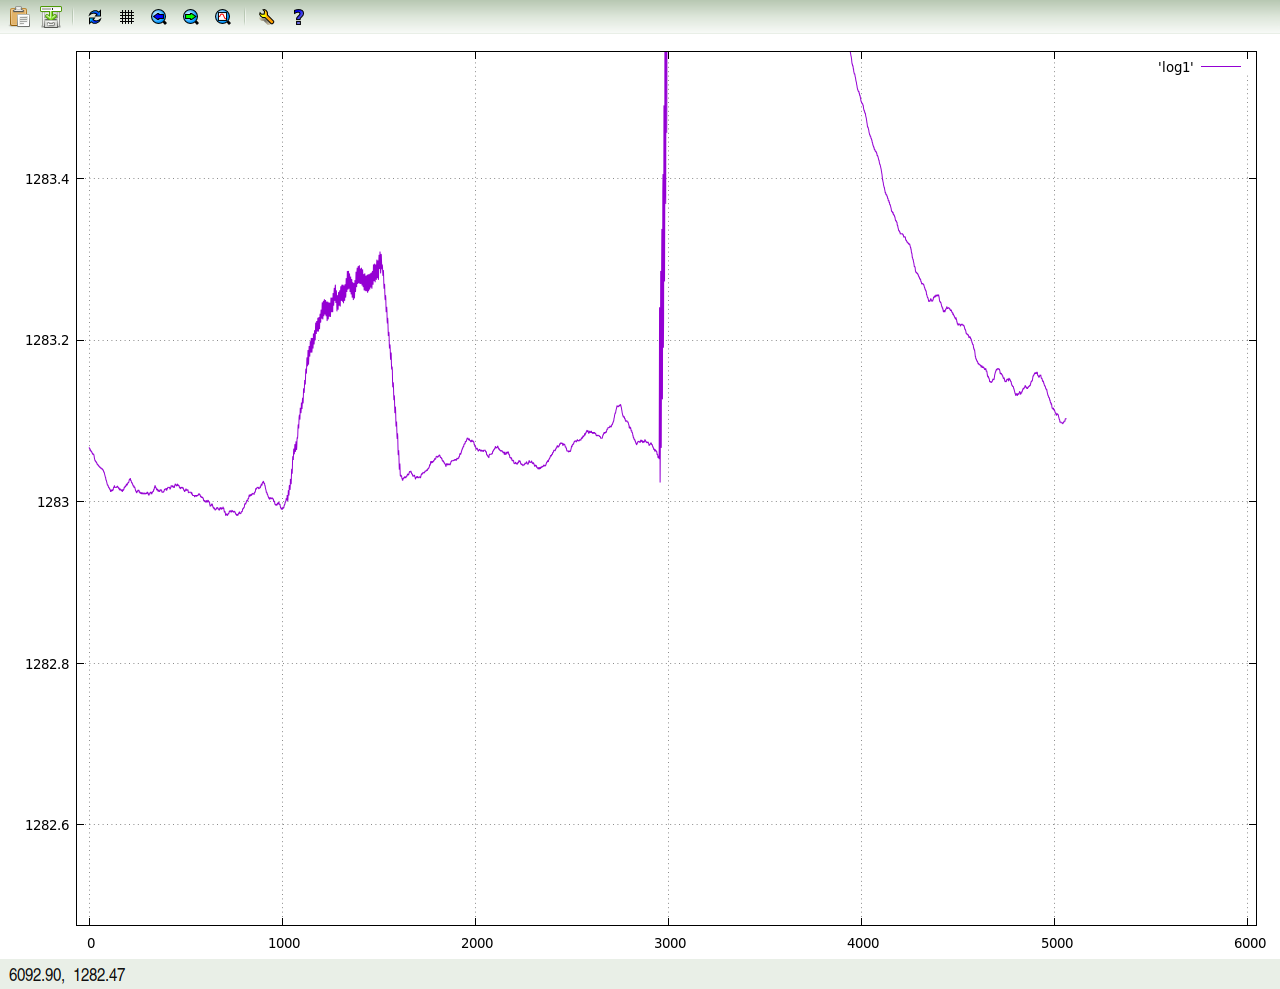Viewport: 1280px width, 989px height.
Task: Open configuration with the wrench icon
Action: [x=266, y=17]
